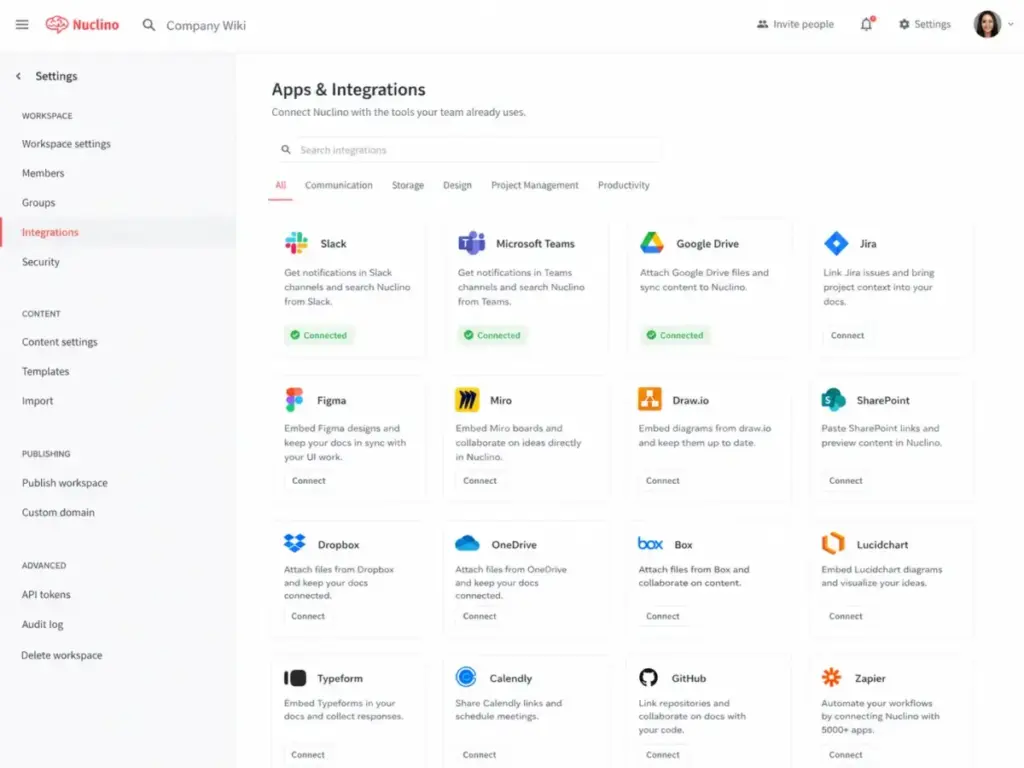The height and width of the screenshot is (768, 1024).
Task: Connect the Figma integration
Action: click(308, 481)
